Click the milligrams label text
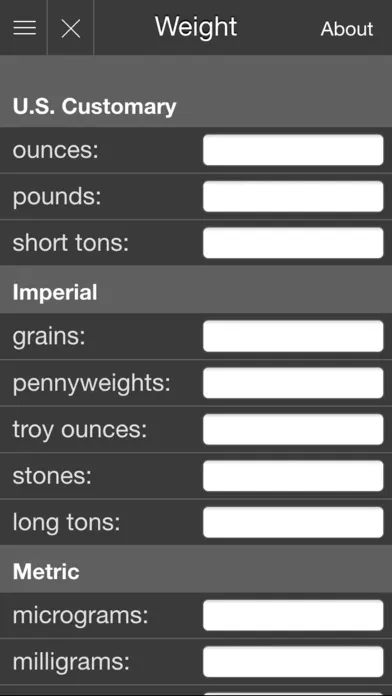This screenshot has width=392, height=696. tap(71, 662)
